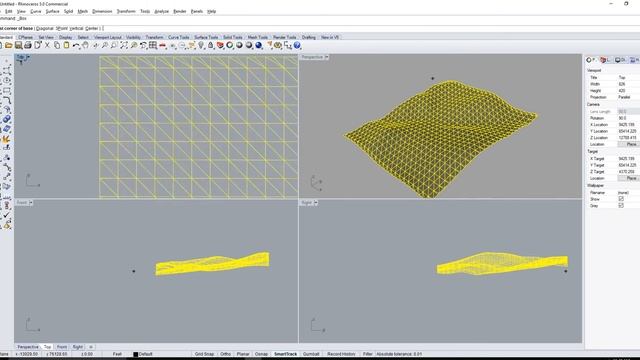Open the Analyze menu
Viewport: 640px width, 360px height.
click(x=161, y=11)
